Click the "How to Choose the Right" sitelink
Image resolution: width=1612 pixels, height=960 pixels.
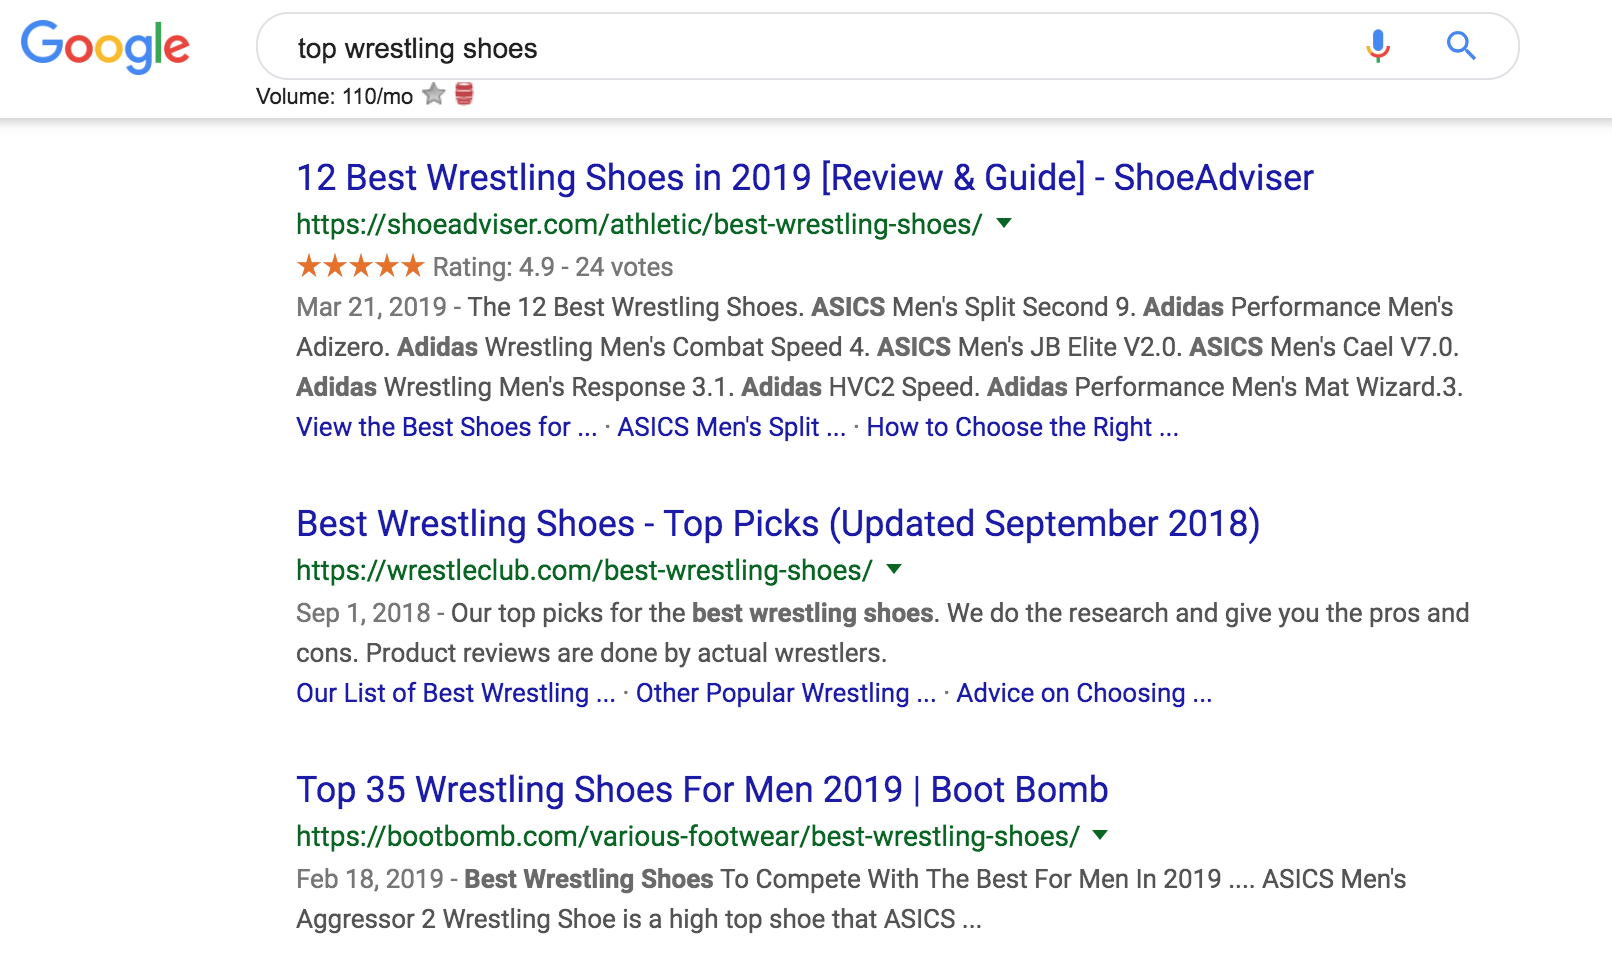[x=1022, y=427]
